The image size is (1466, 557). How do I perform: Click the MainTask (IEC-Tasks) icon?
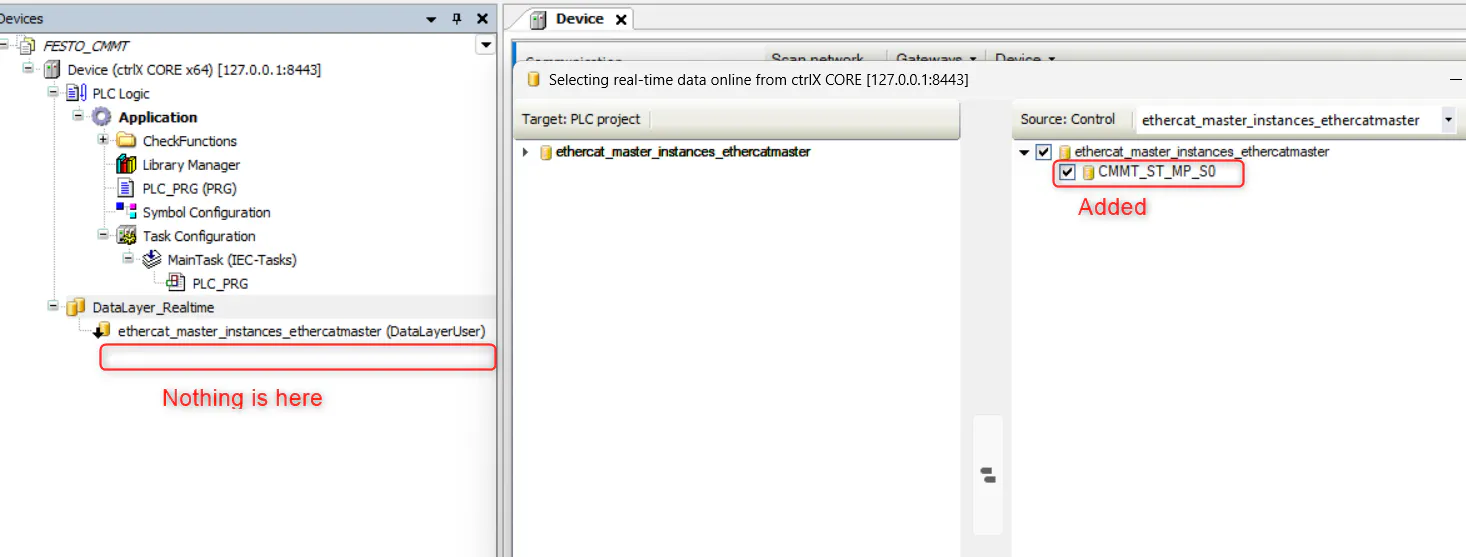(x=151, y=260)
